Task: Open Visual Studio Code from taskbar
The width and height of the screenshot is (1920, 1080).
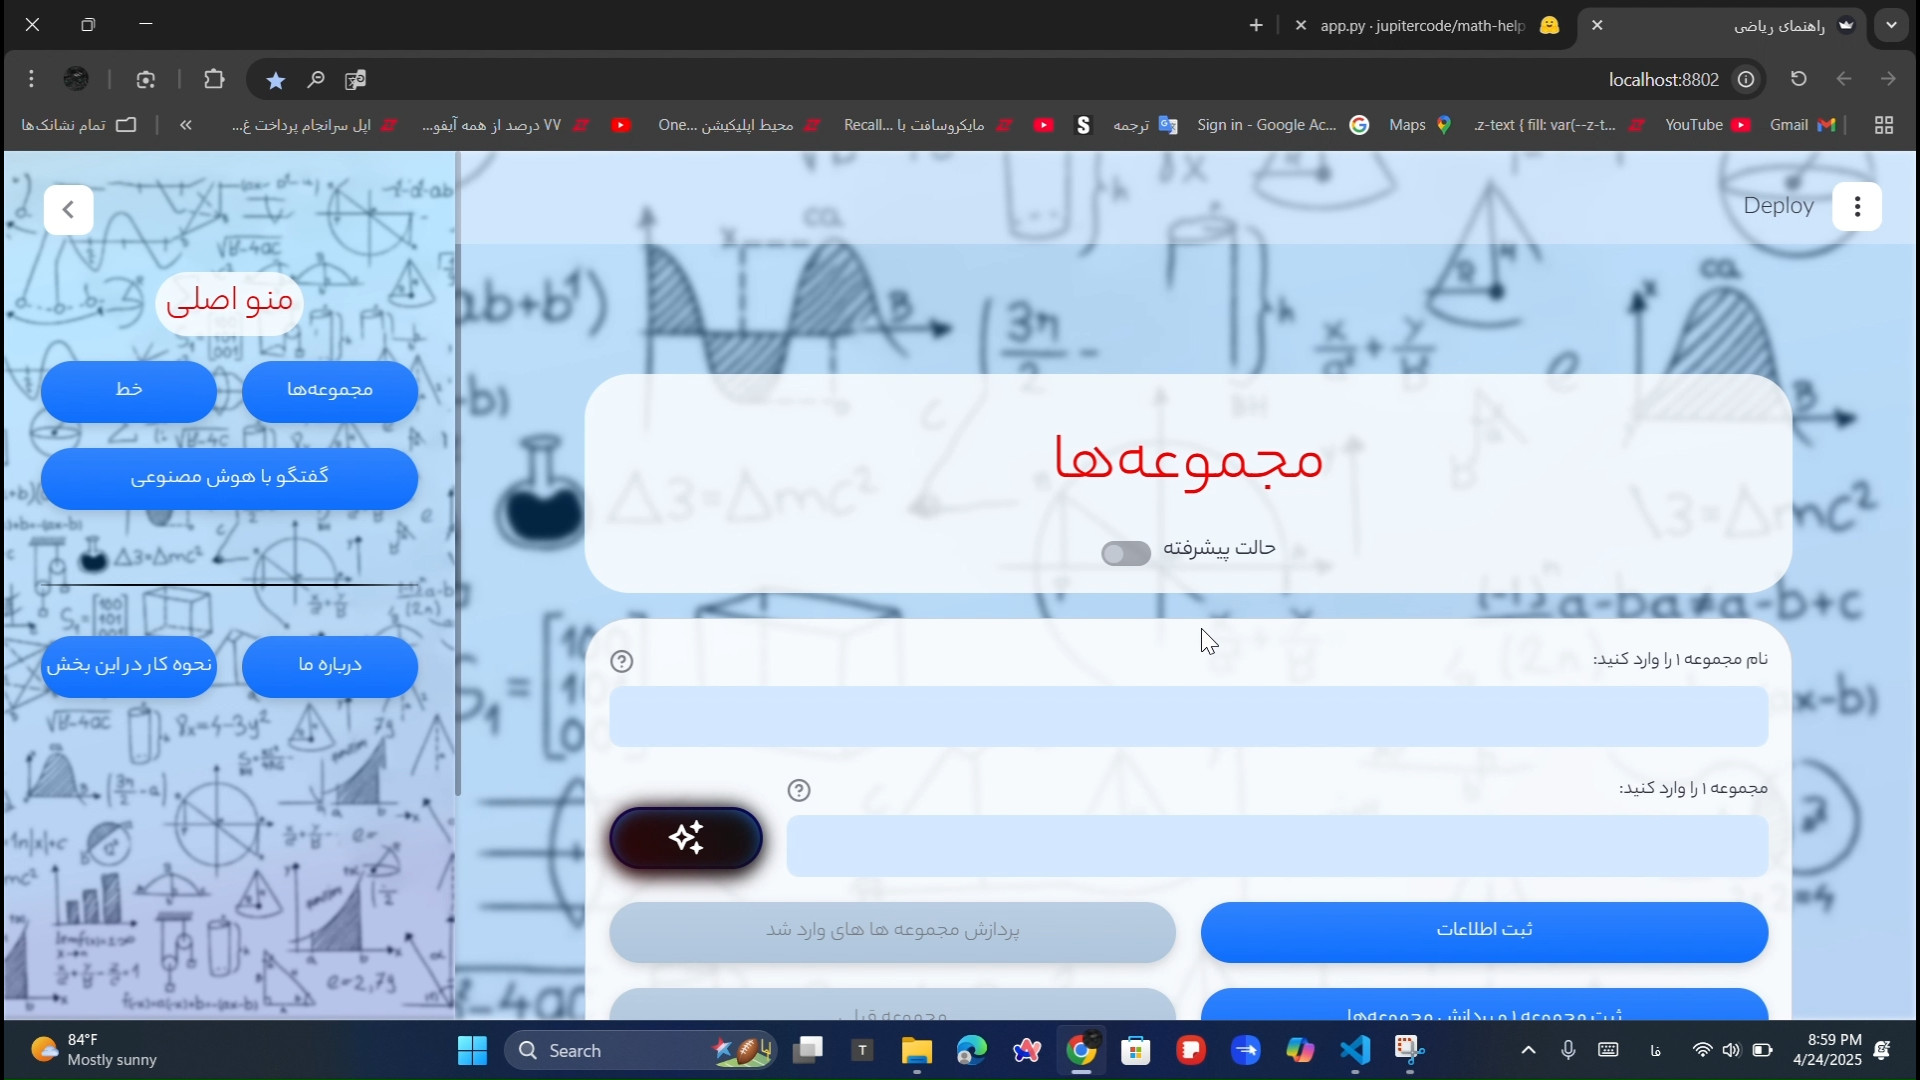Action: [1354, 1050]
